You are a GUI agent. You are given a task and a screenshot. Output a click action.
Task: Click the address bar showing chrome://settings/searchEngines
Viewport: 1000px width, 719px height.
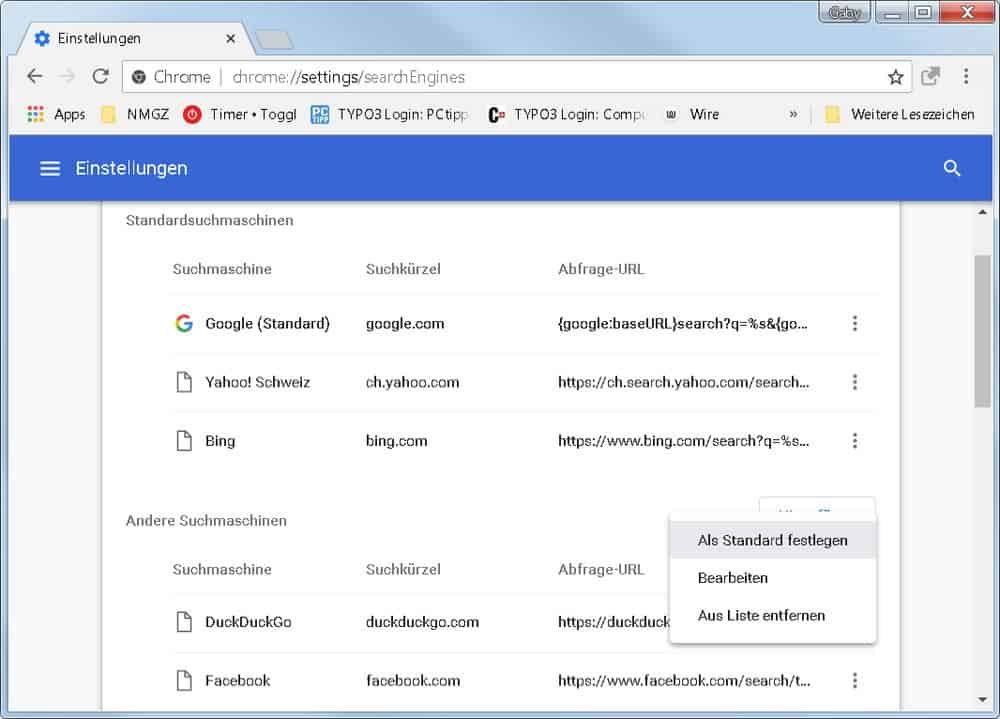(500, 77)
